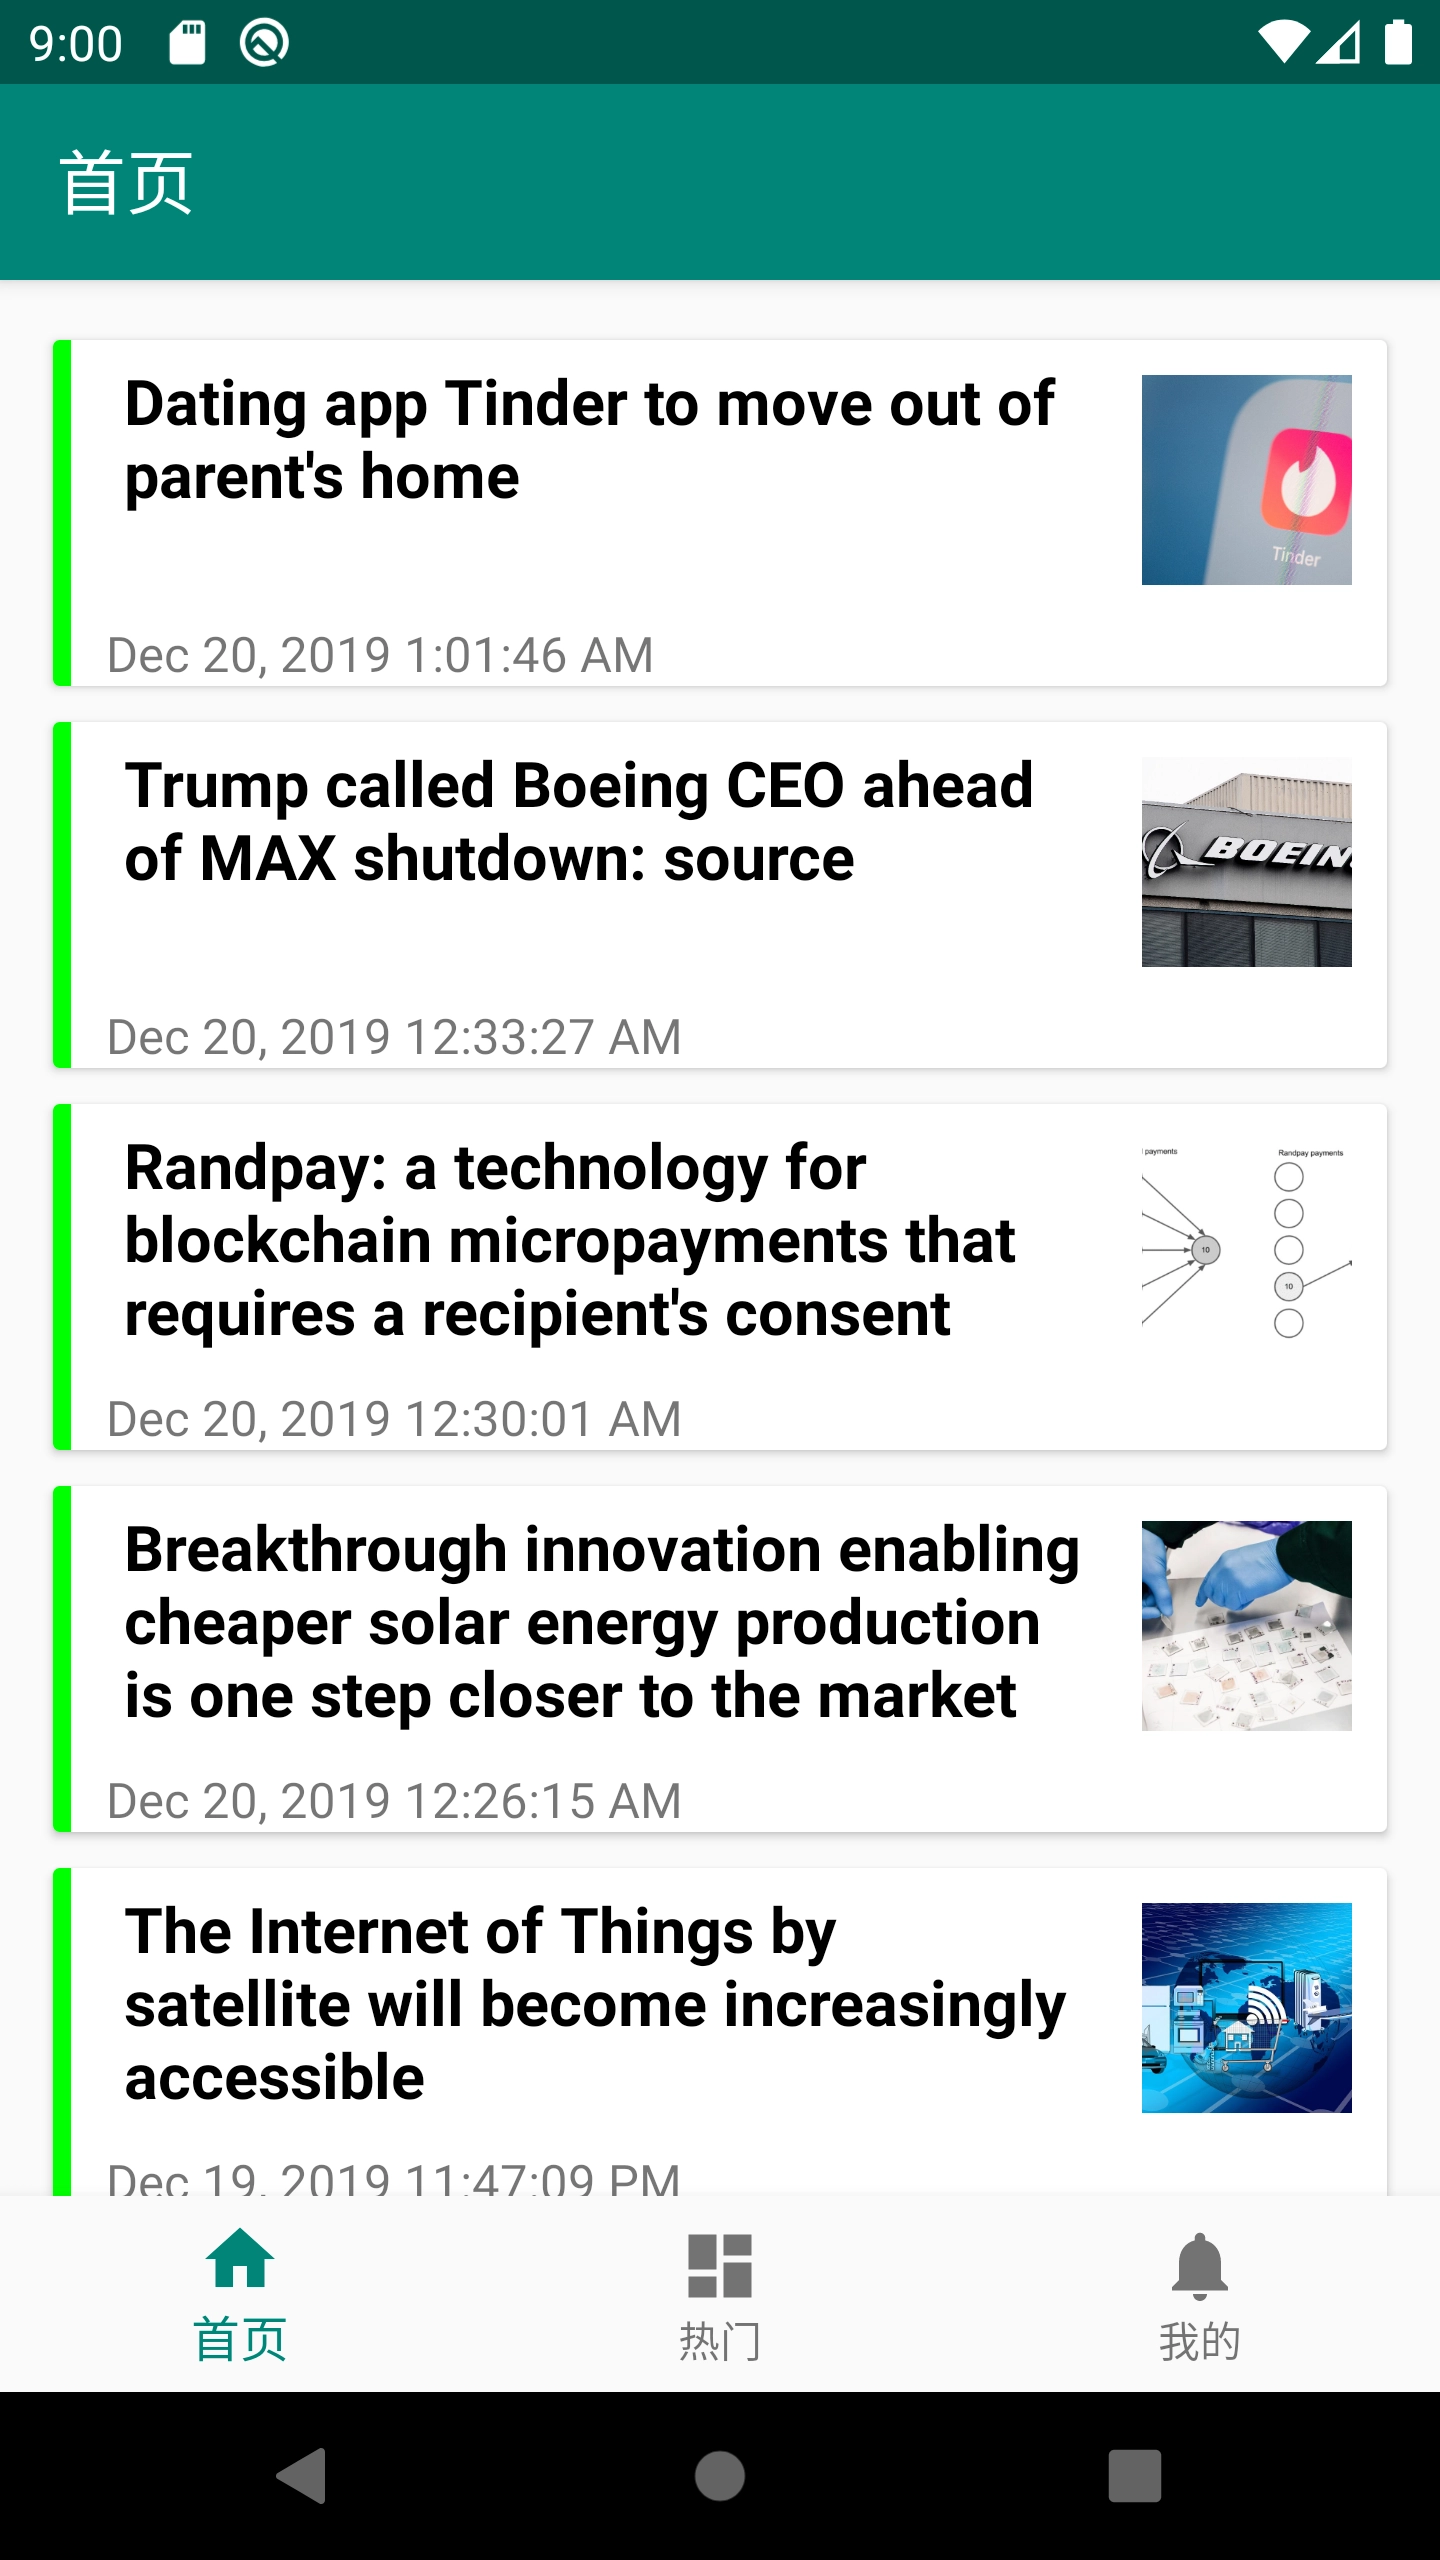Tap the blue gloves solar cells thumbnail

tap(1246, 1626)
